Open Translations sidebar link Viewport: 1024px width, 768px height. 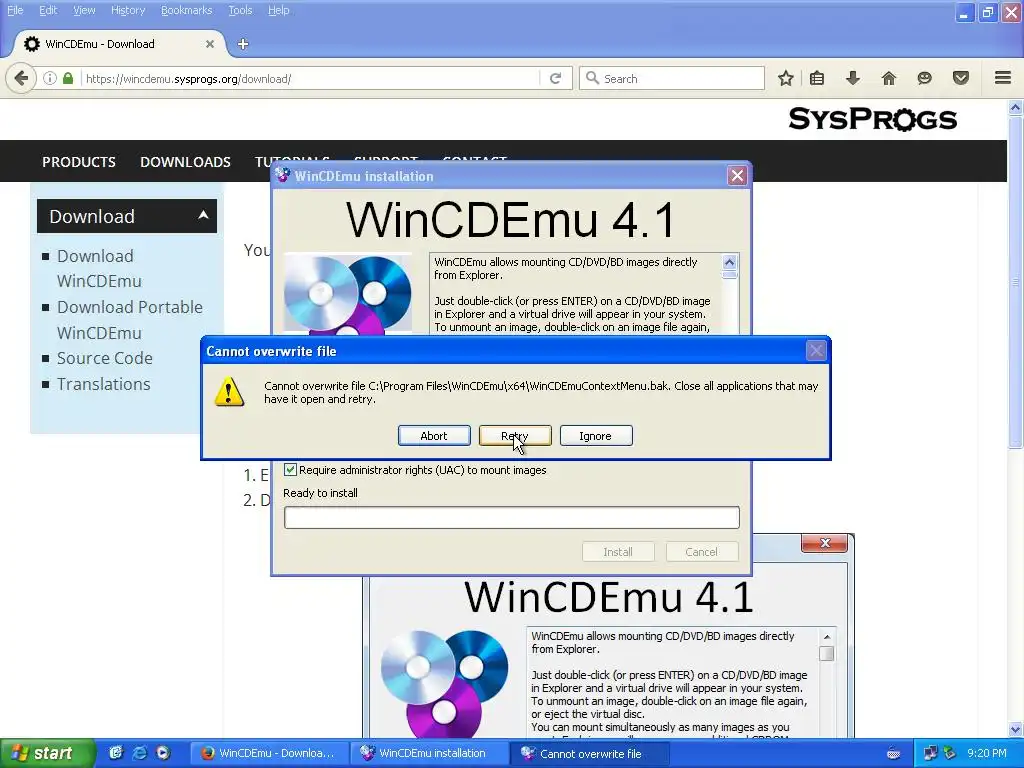click(x=103, y=384)
